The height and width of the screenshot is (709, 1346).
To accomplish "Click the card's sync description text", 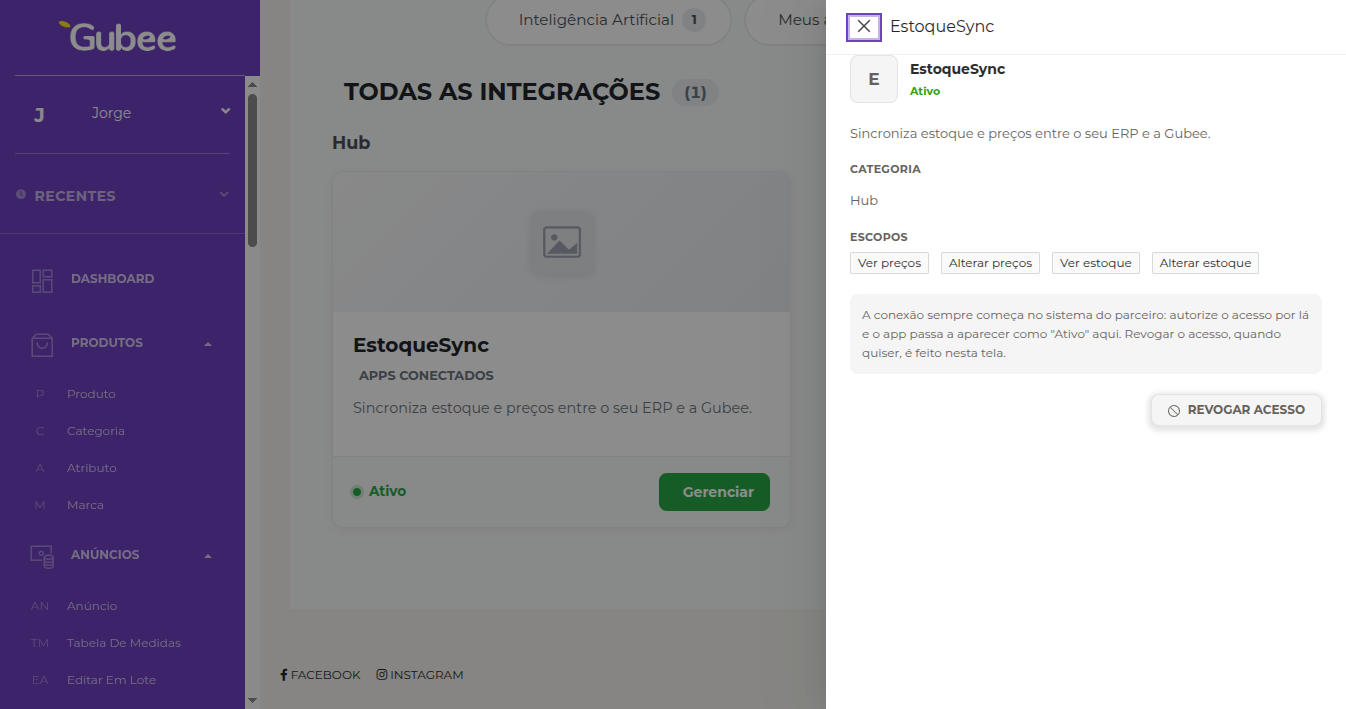I will [x=552, y=408].
